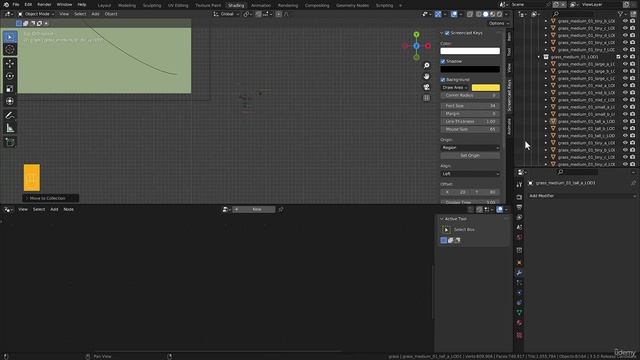Open the Tool properties tab icon

tap(519, 185)
